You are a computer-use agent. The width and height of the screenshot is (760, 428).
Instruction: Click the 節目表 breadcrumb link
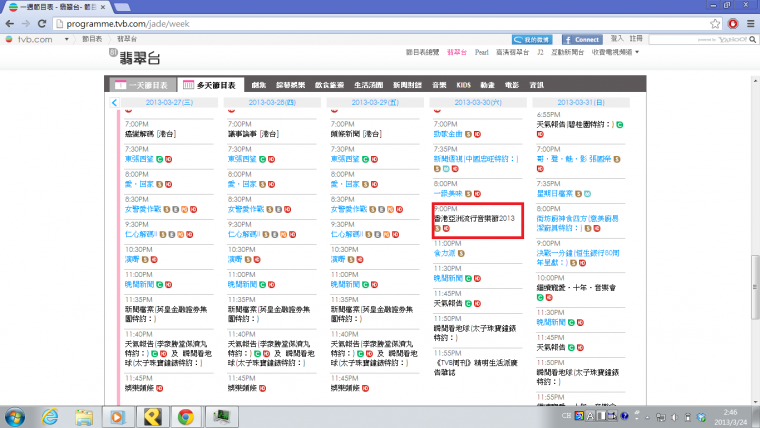(92, 39)
